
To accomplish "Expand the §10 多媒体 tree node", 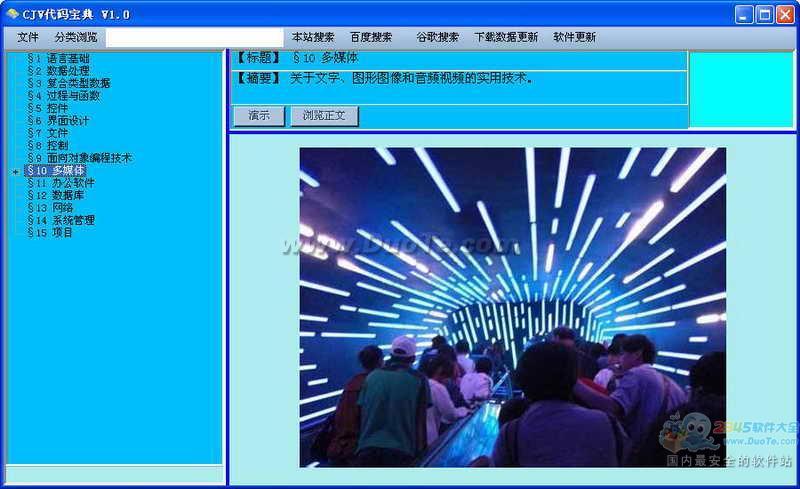I will coord(15,171).
